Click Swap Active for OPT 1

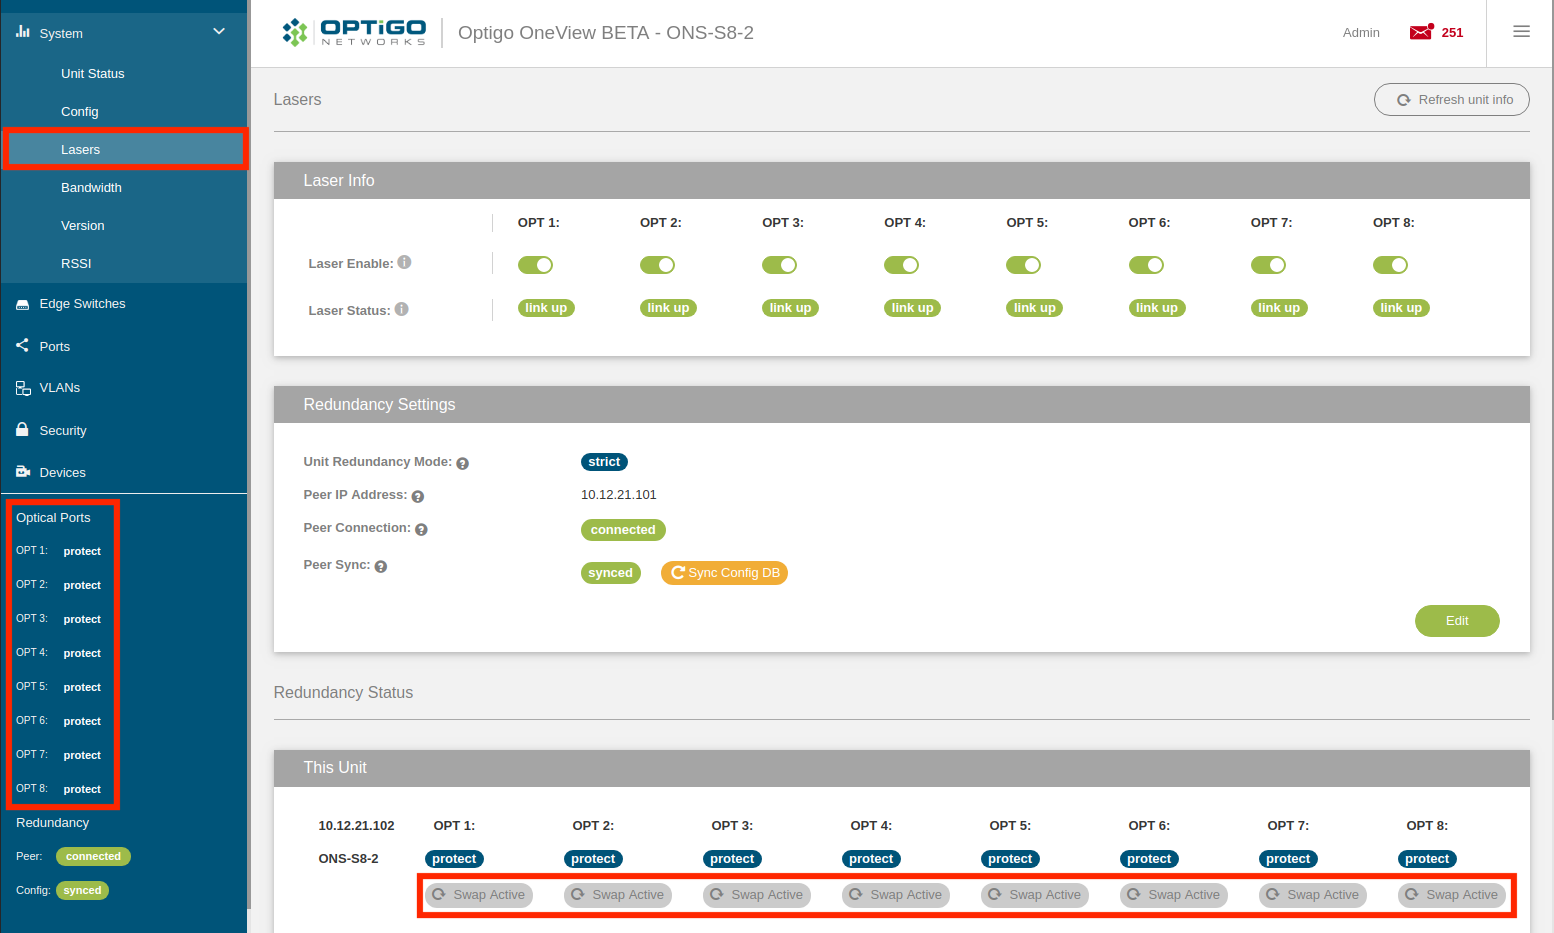click(x=478, y=895)
